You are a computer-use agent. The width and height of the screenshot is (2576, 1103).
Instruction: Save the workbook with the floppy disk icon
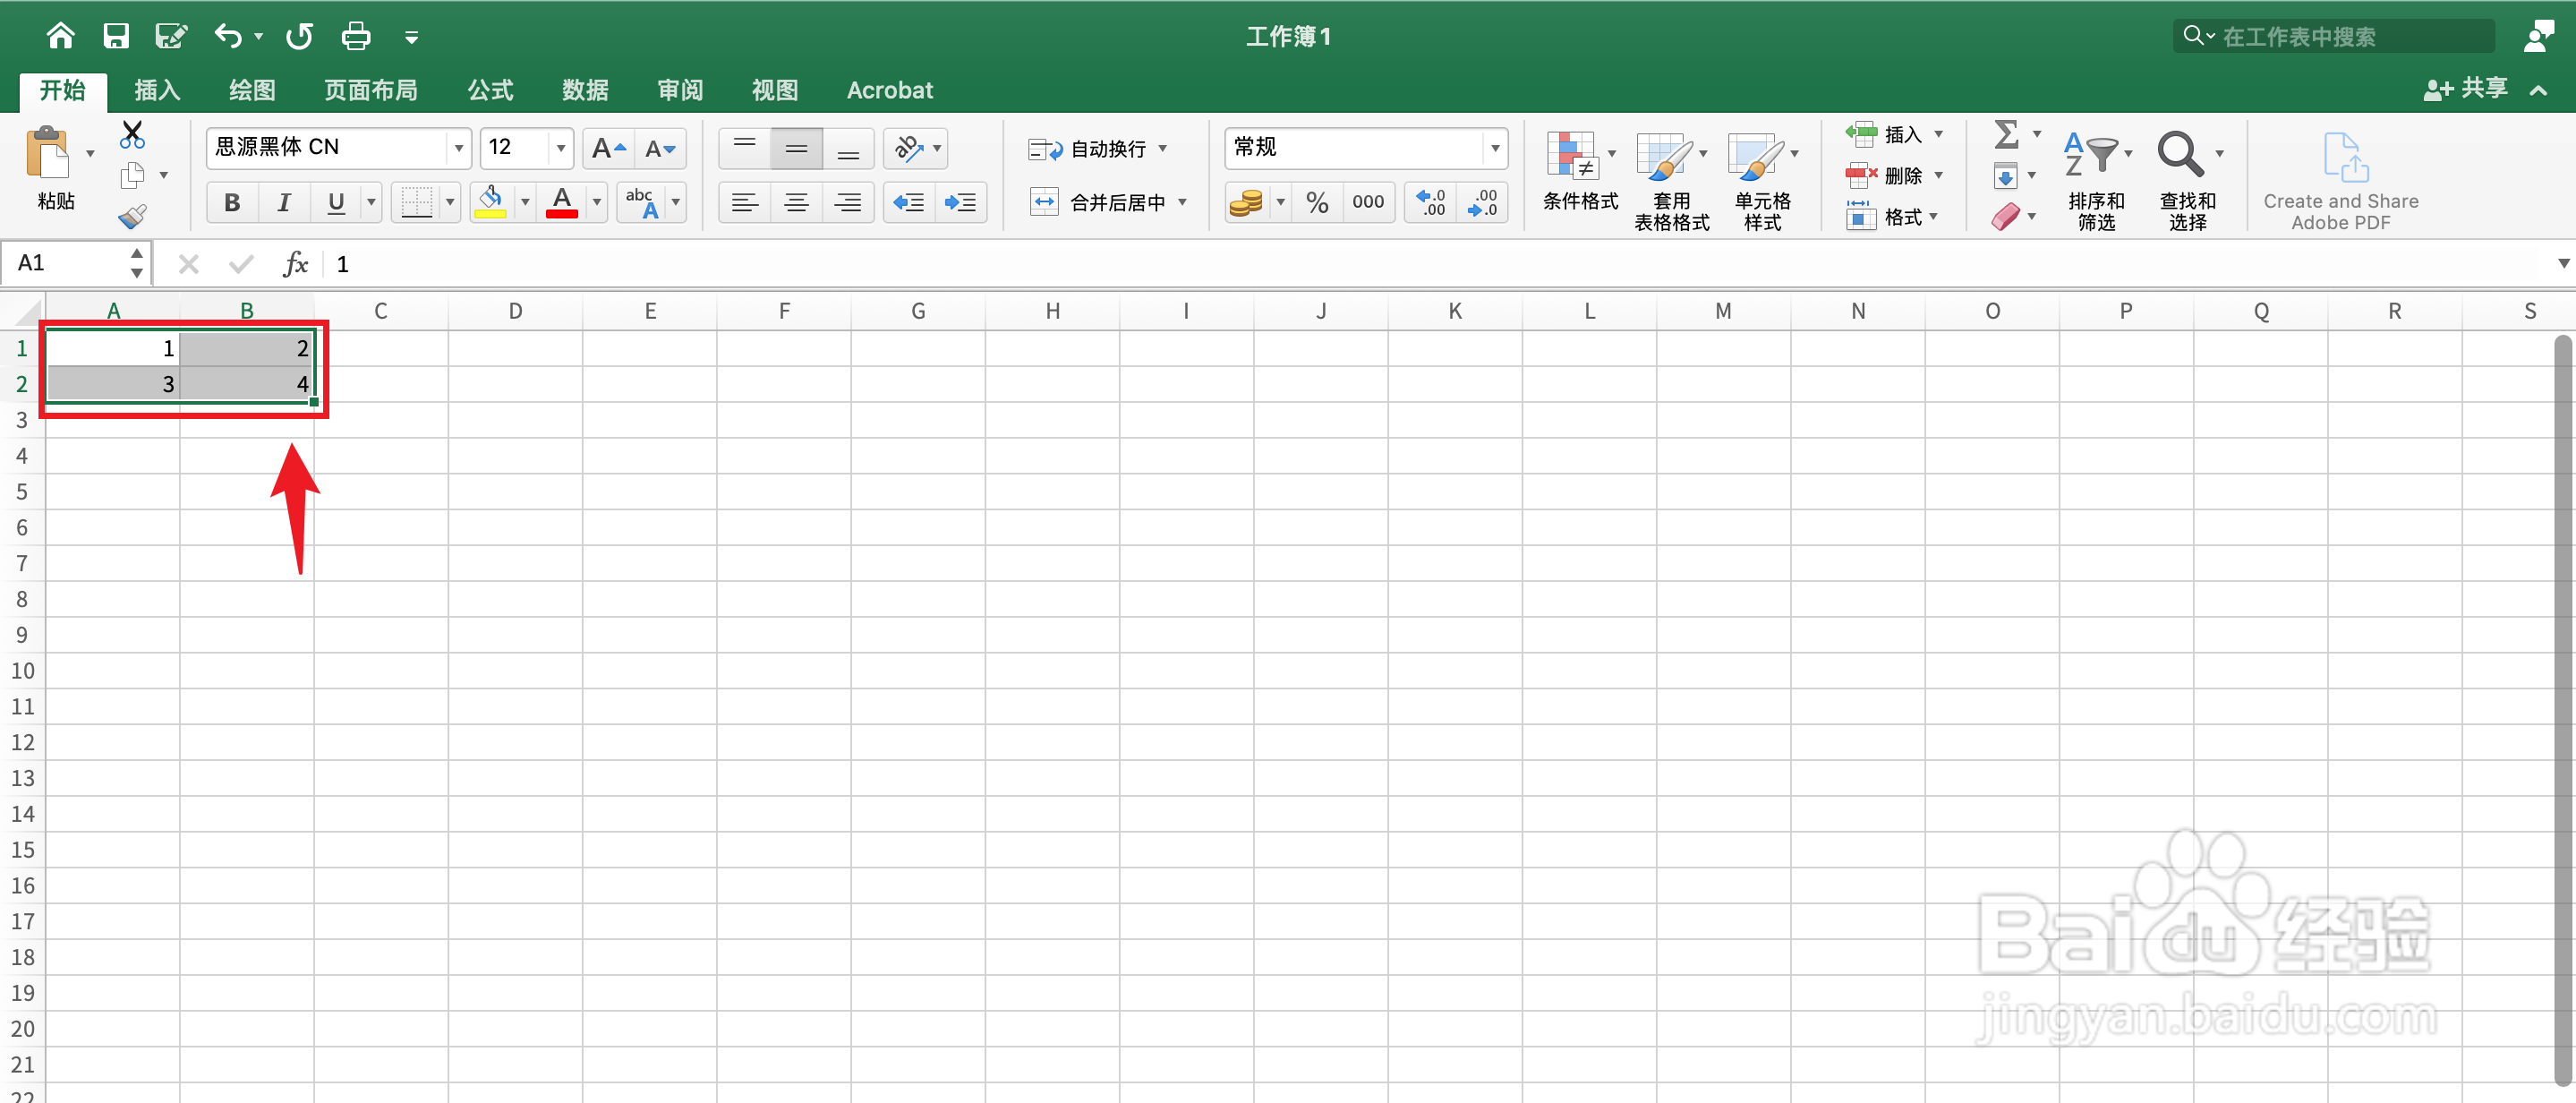point(116,36)
